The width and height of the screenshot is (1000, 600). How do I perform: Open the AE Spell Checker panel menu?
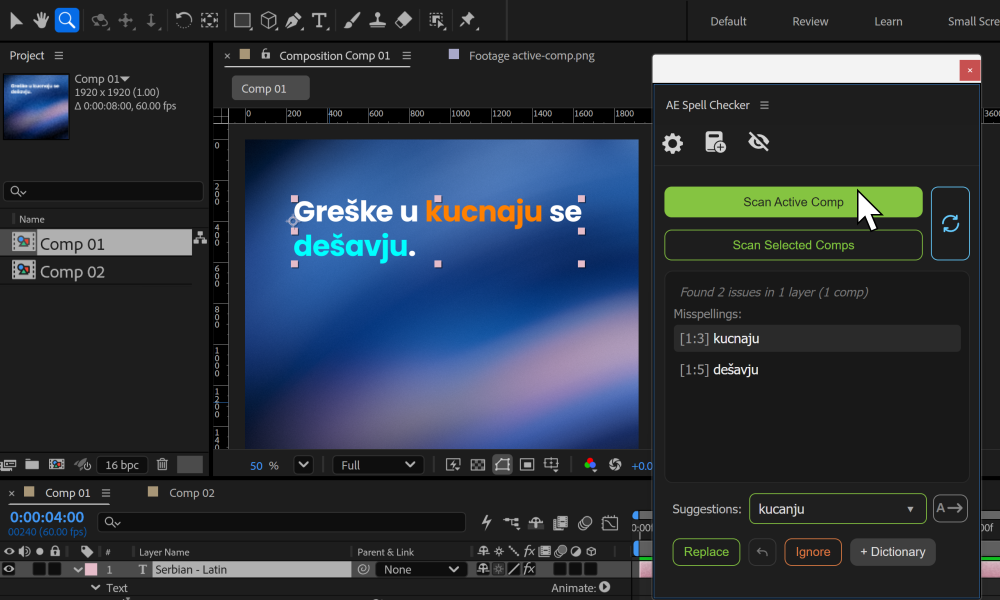(x=764, y=105)
